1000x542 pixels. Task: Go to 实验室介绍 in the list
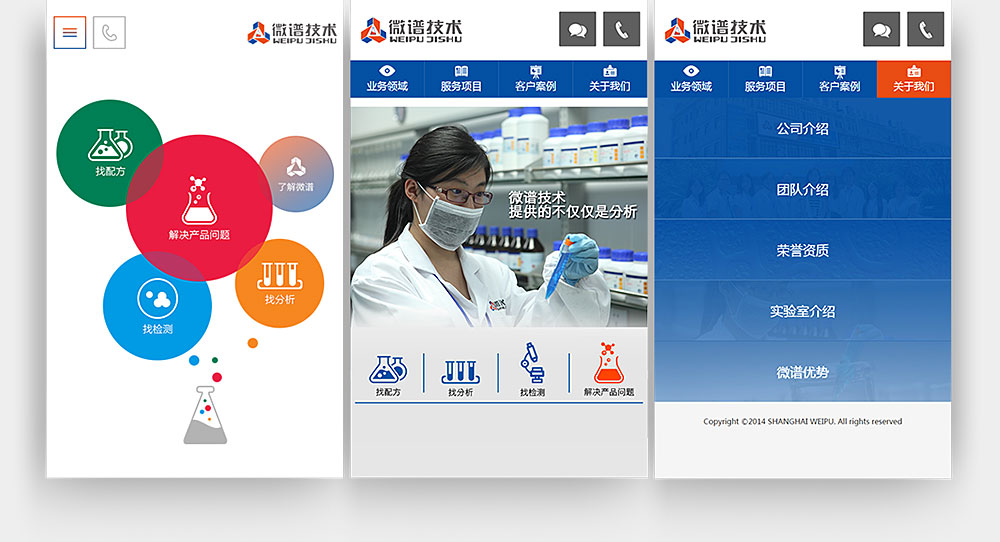802,312
